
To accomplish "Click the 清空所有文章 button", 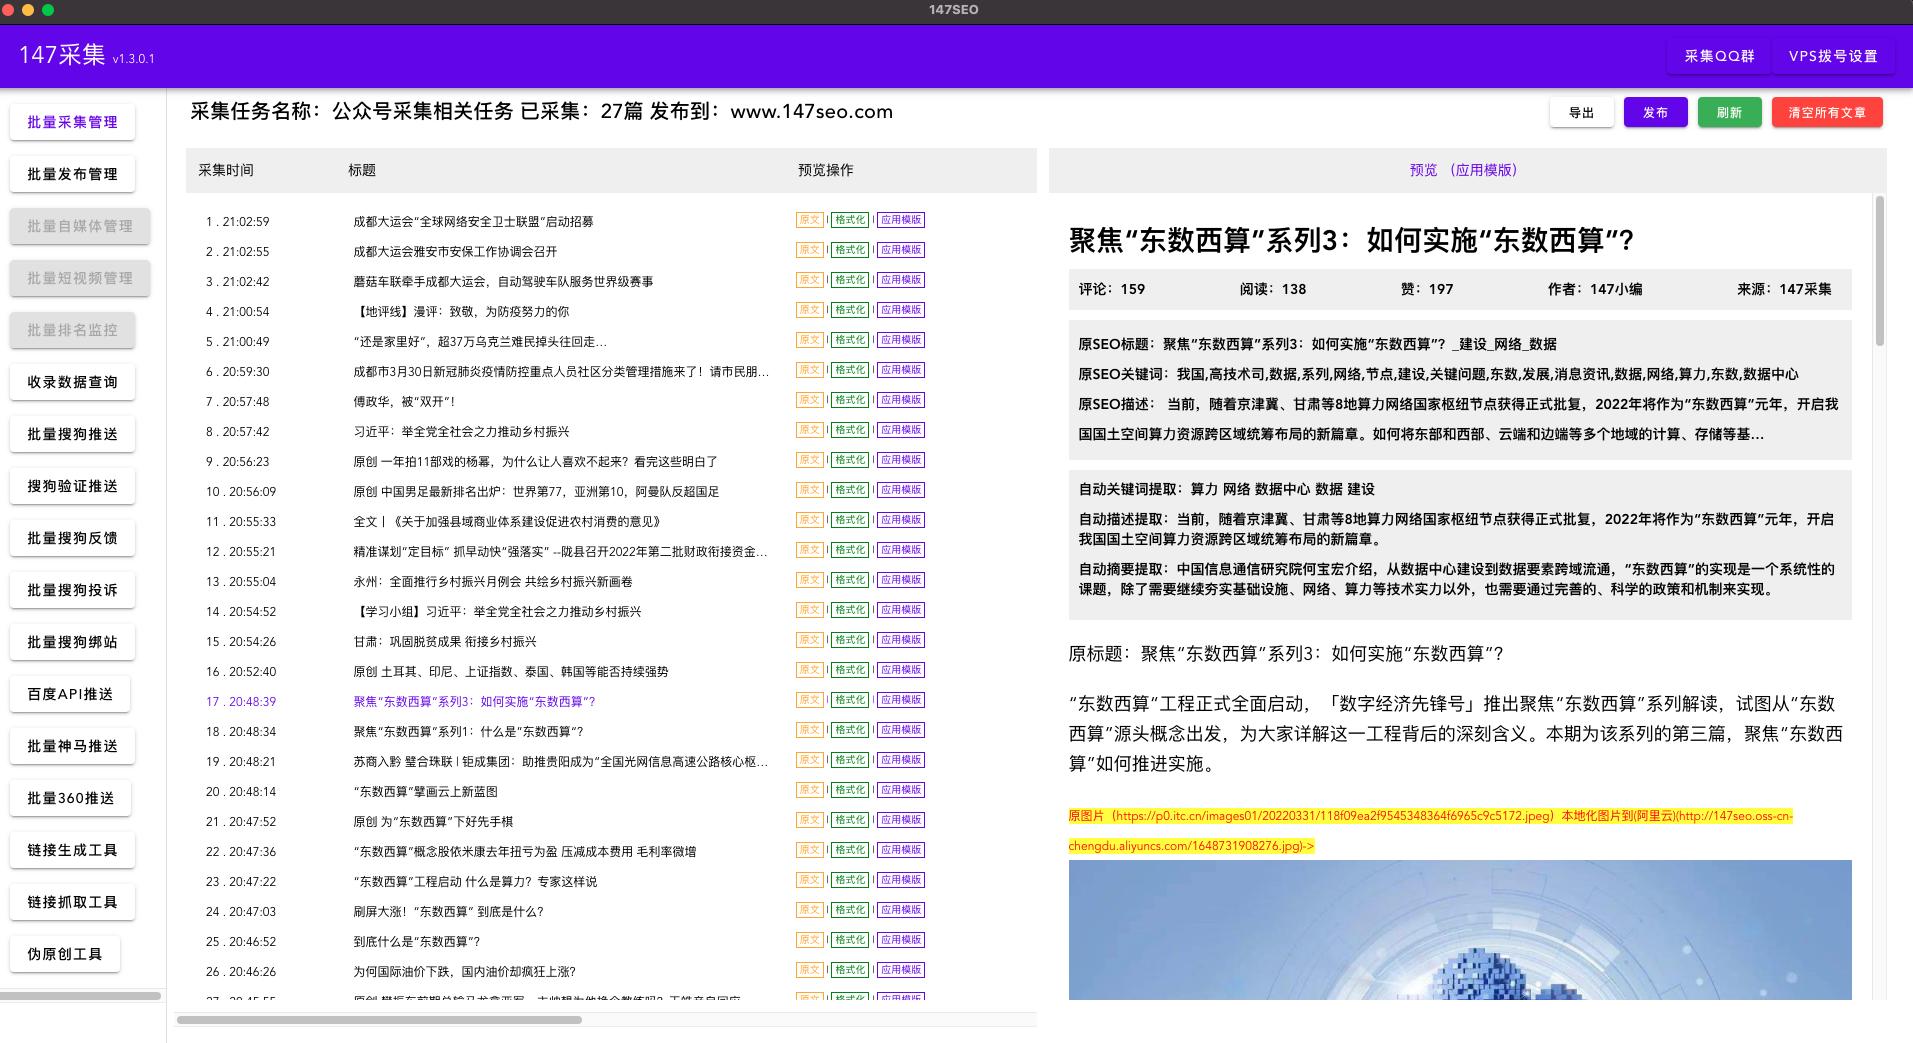I will click(x=1827, y=112).
